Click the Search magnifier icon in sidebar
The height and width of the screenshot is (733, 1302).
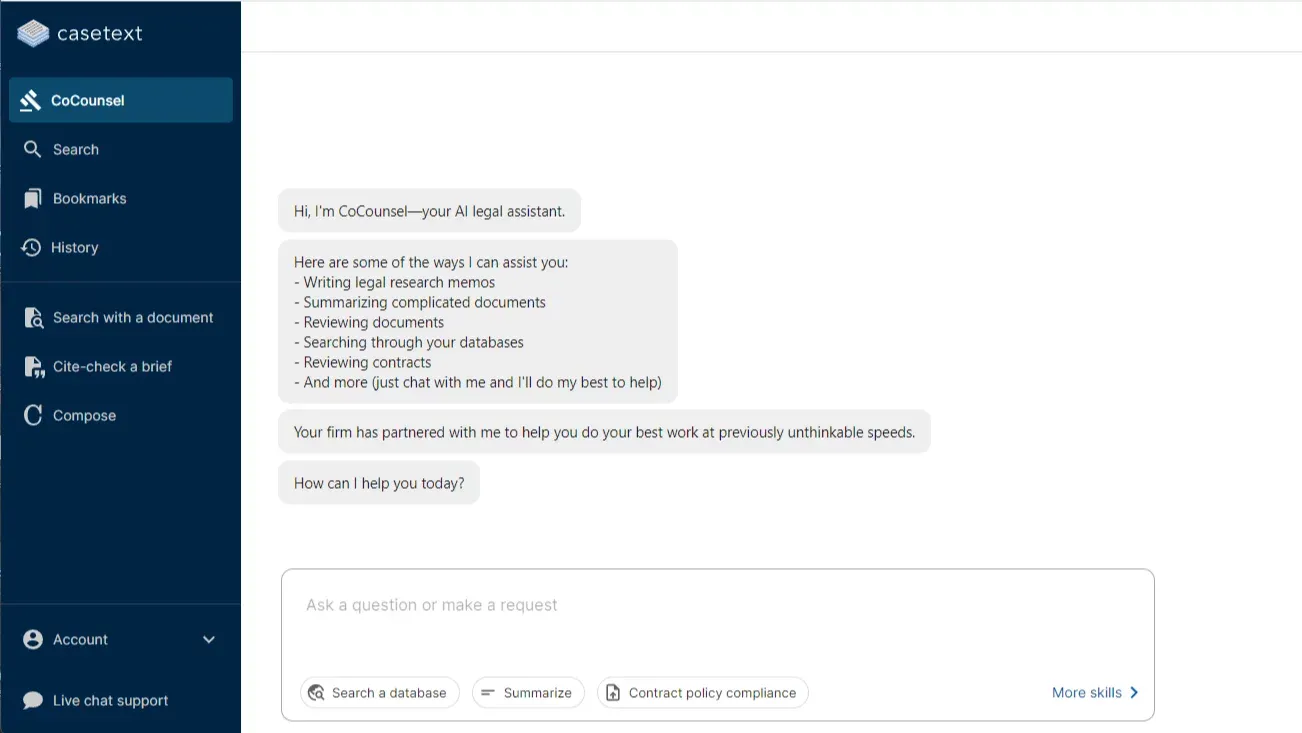tap(33, 149)
